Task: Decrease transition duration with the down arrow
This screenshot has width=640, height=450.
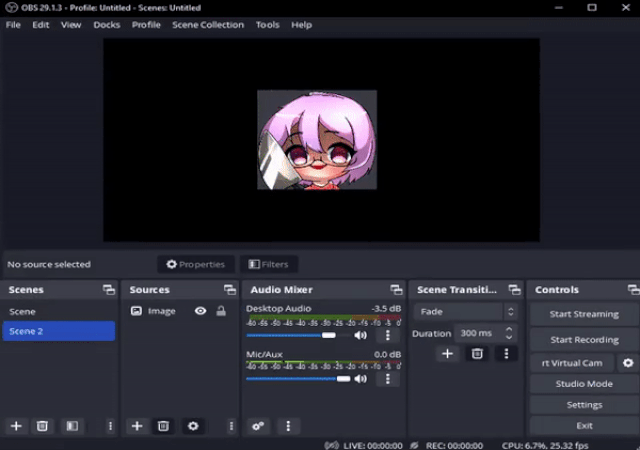Action: pos(509,337)
